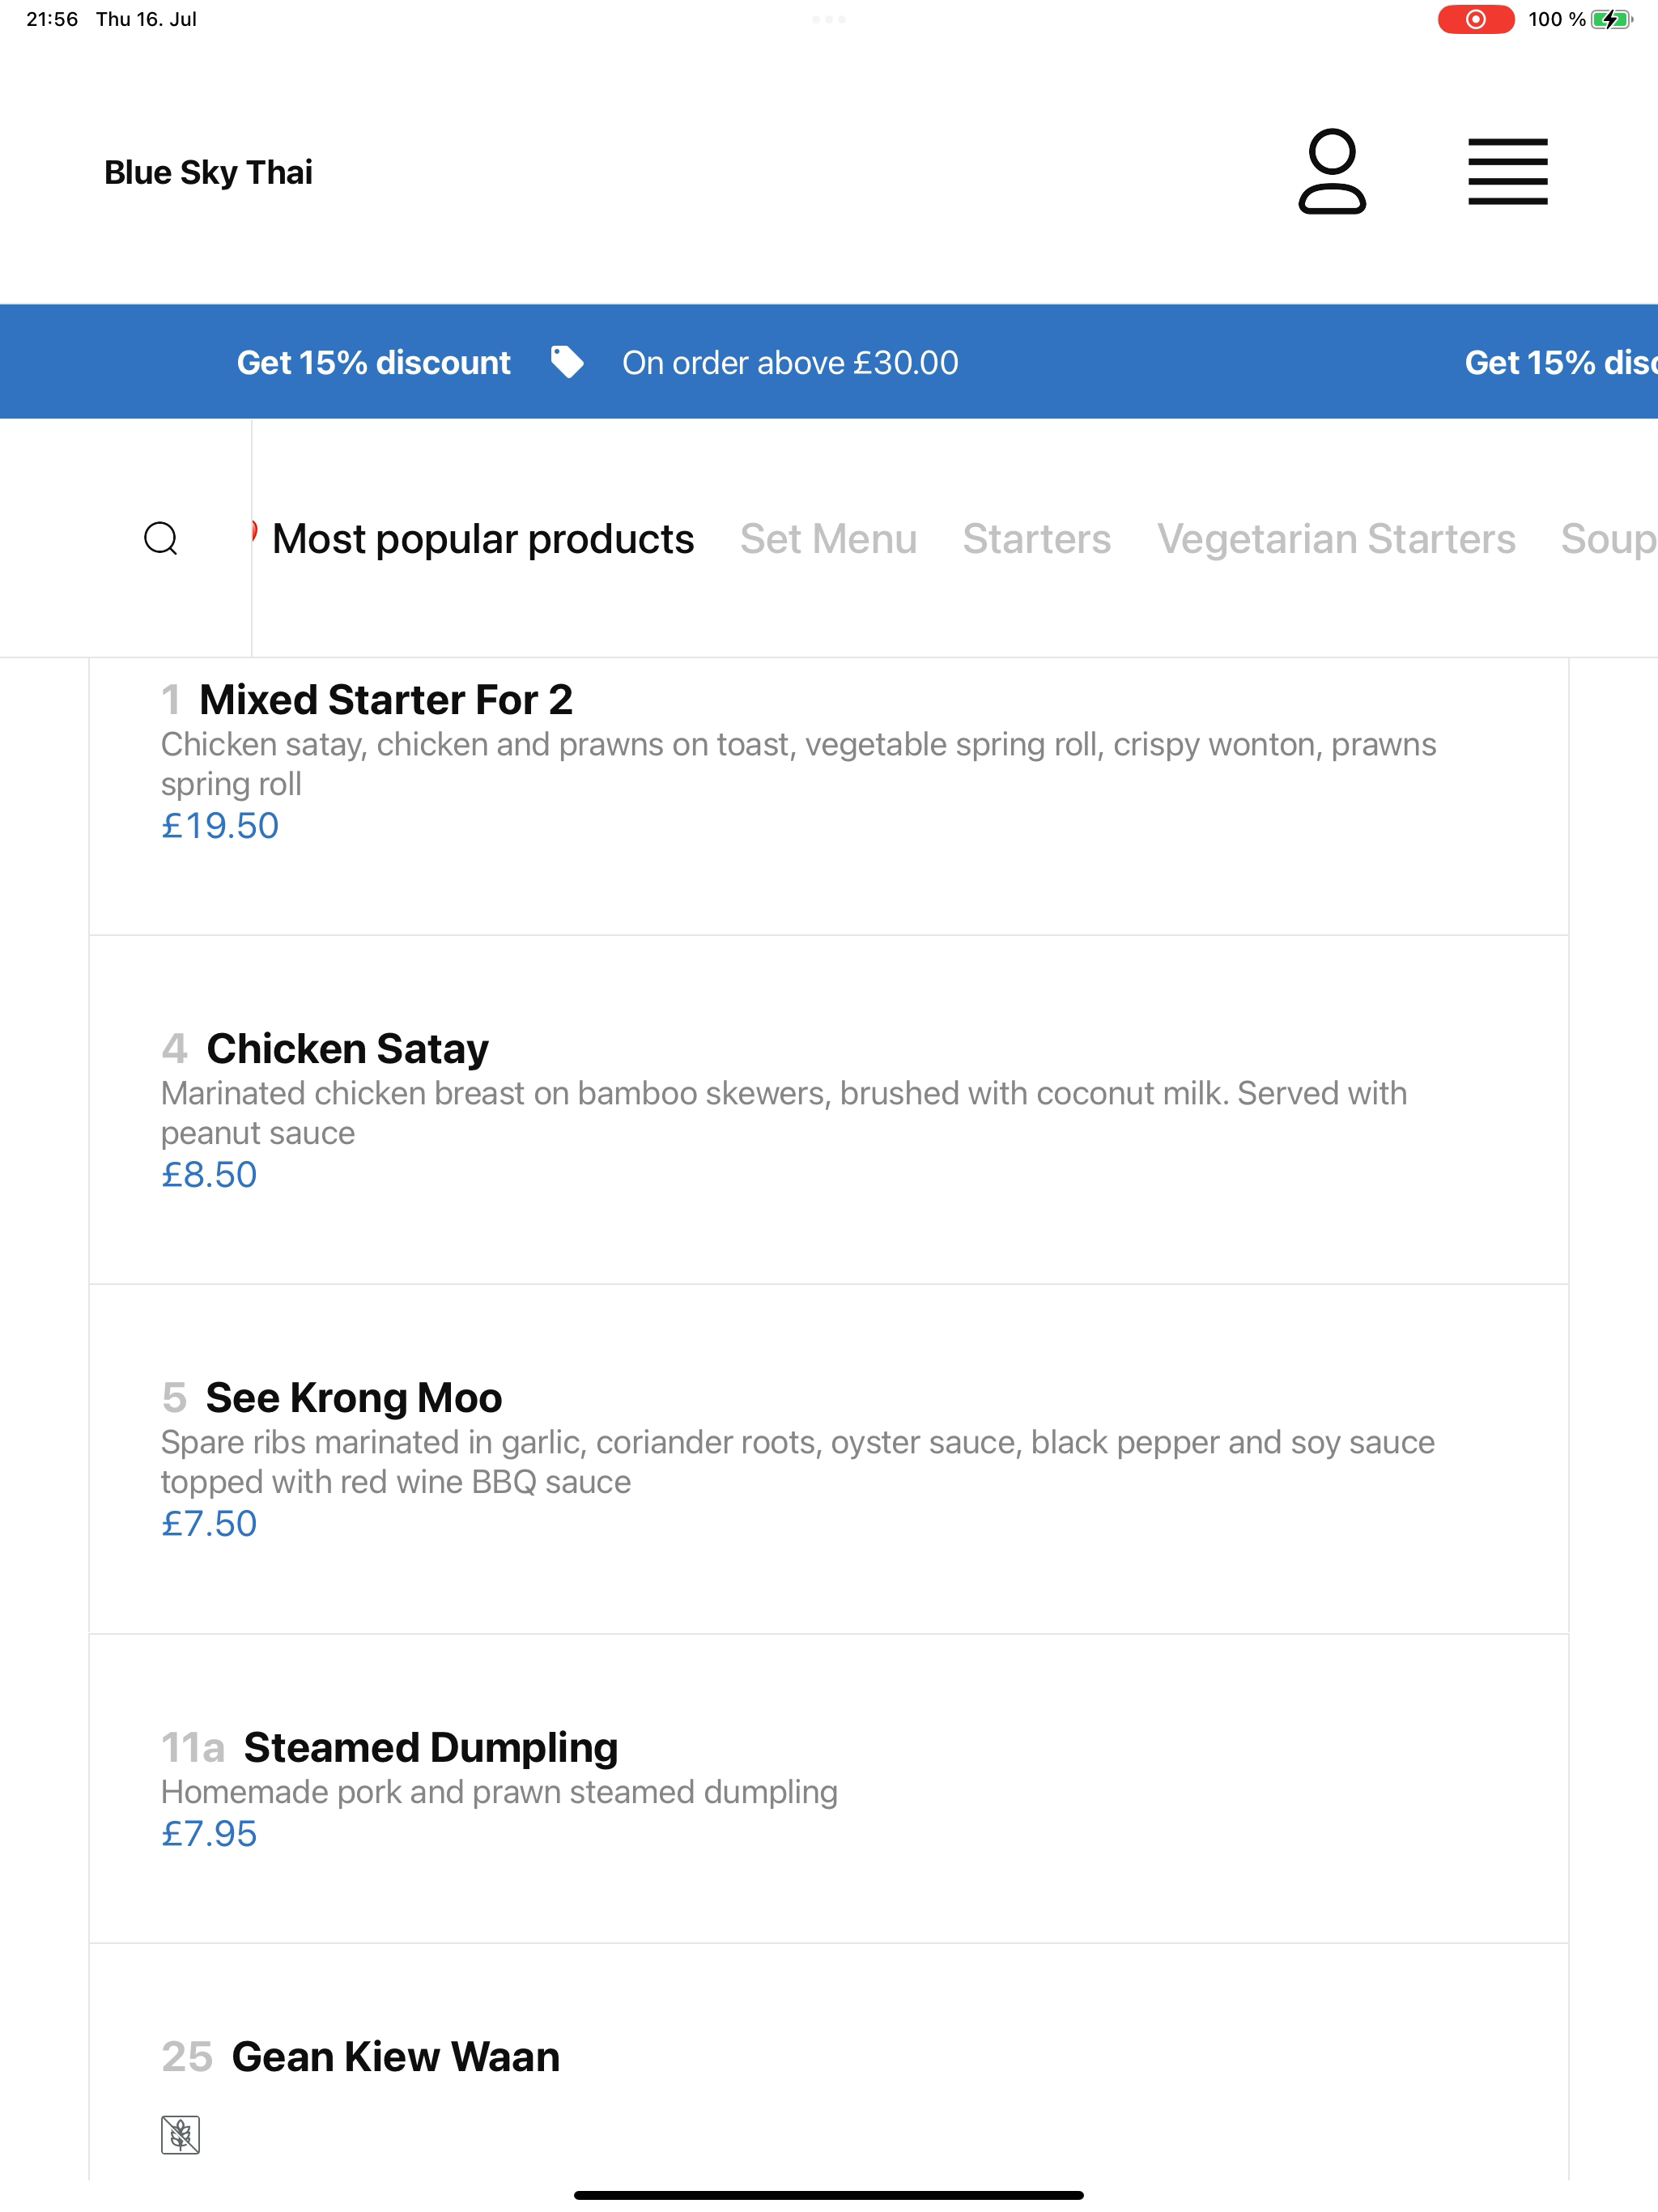This screenshot has height=2212, width=1658.
Task: Tap the screen recording indicator in status bar
Action: [x=1475, y=19]
